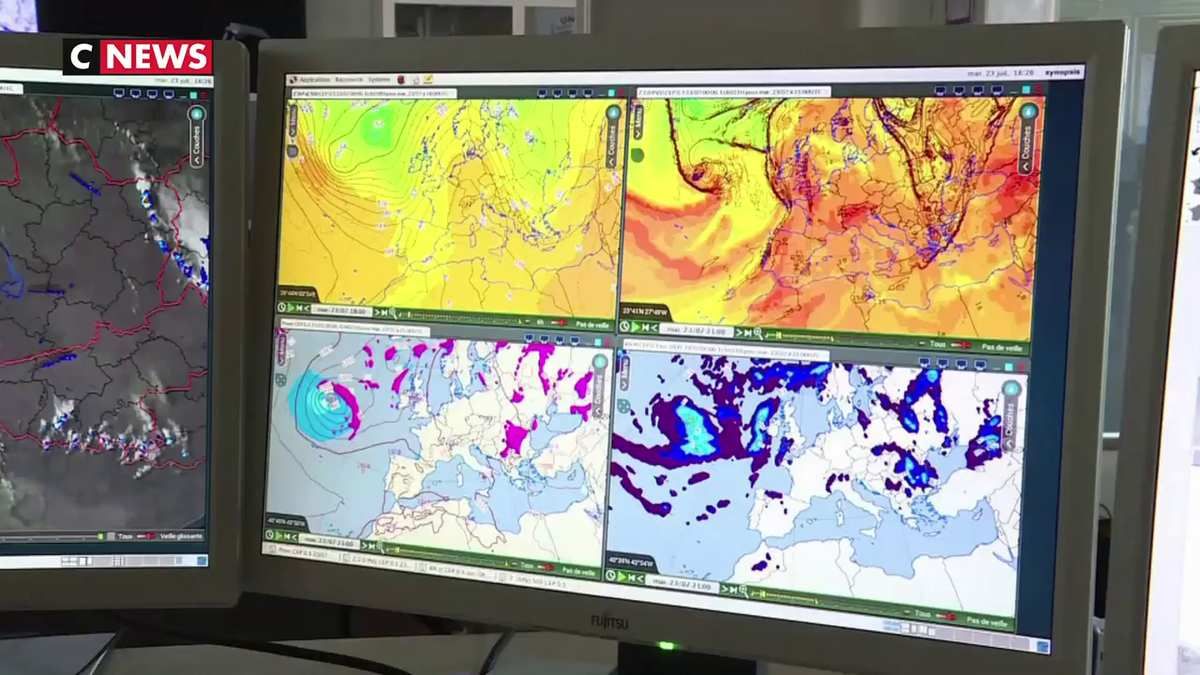This screenshot has width=1200, height=675.
Task: Play animation on the precipitation map panel
Action: coord(621,575)
